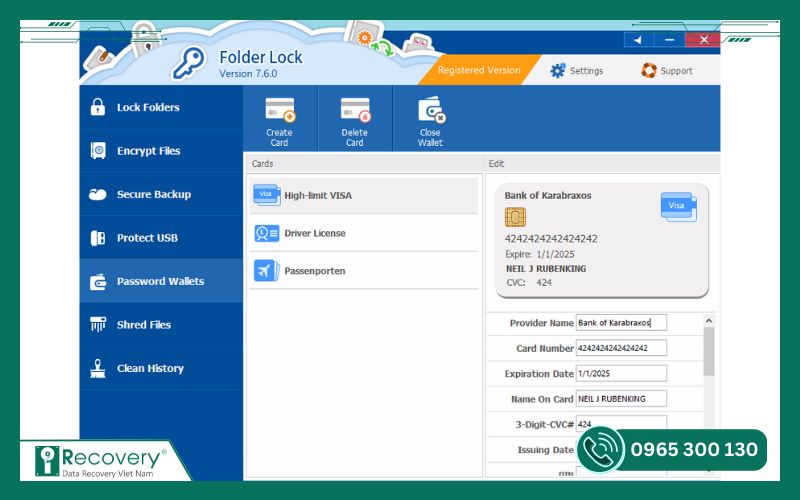The height and width of the screenshot is (500, 800).
Task: Click the padlock icon beside Lock Folders
Action: click(x=97, y=107)
